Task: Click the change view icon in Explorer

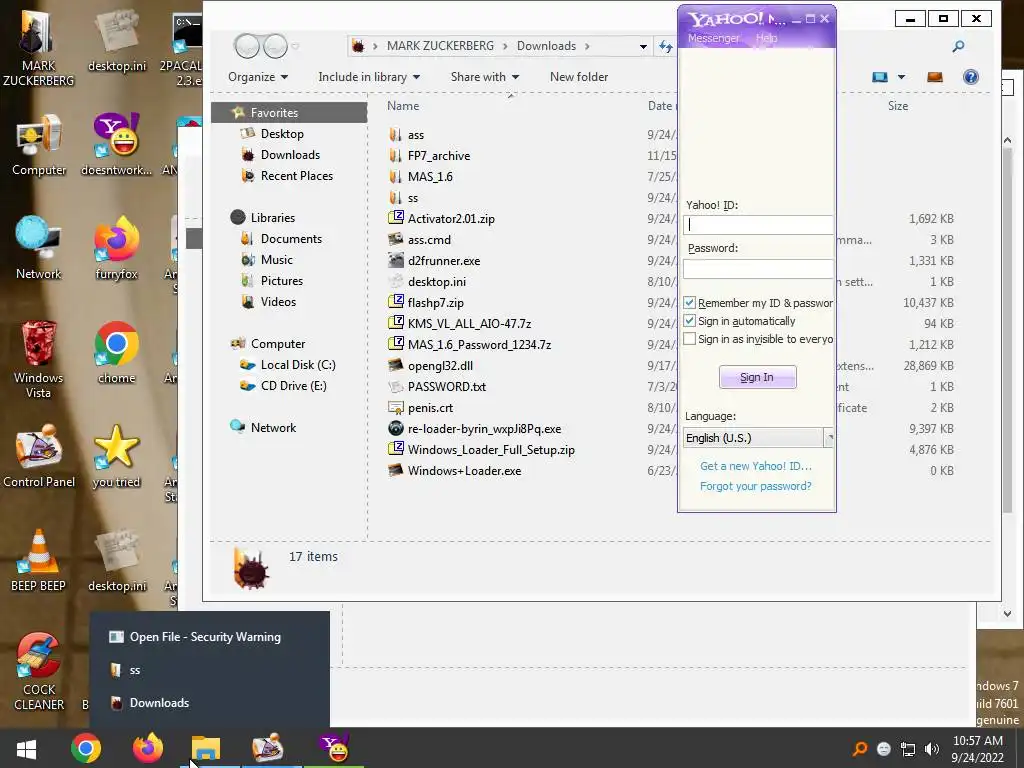Action: pos(880,77)
